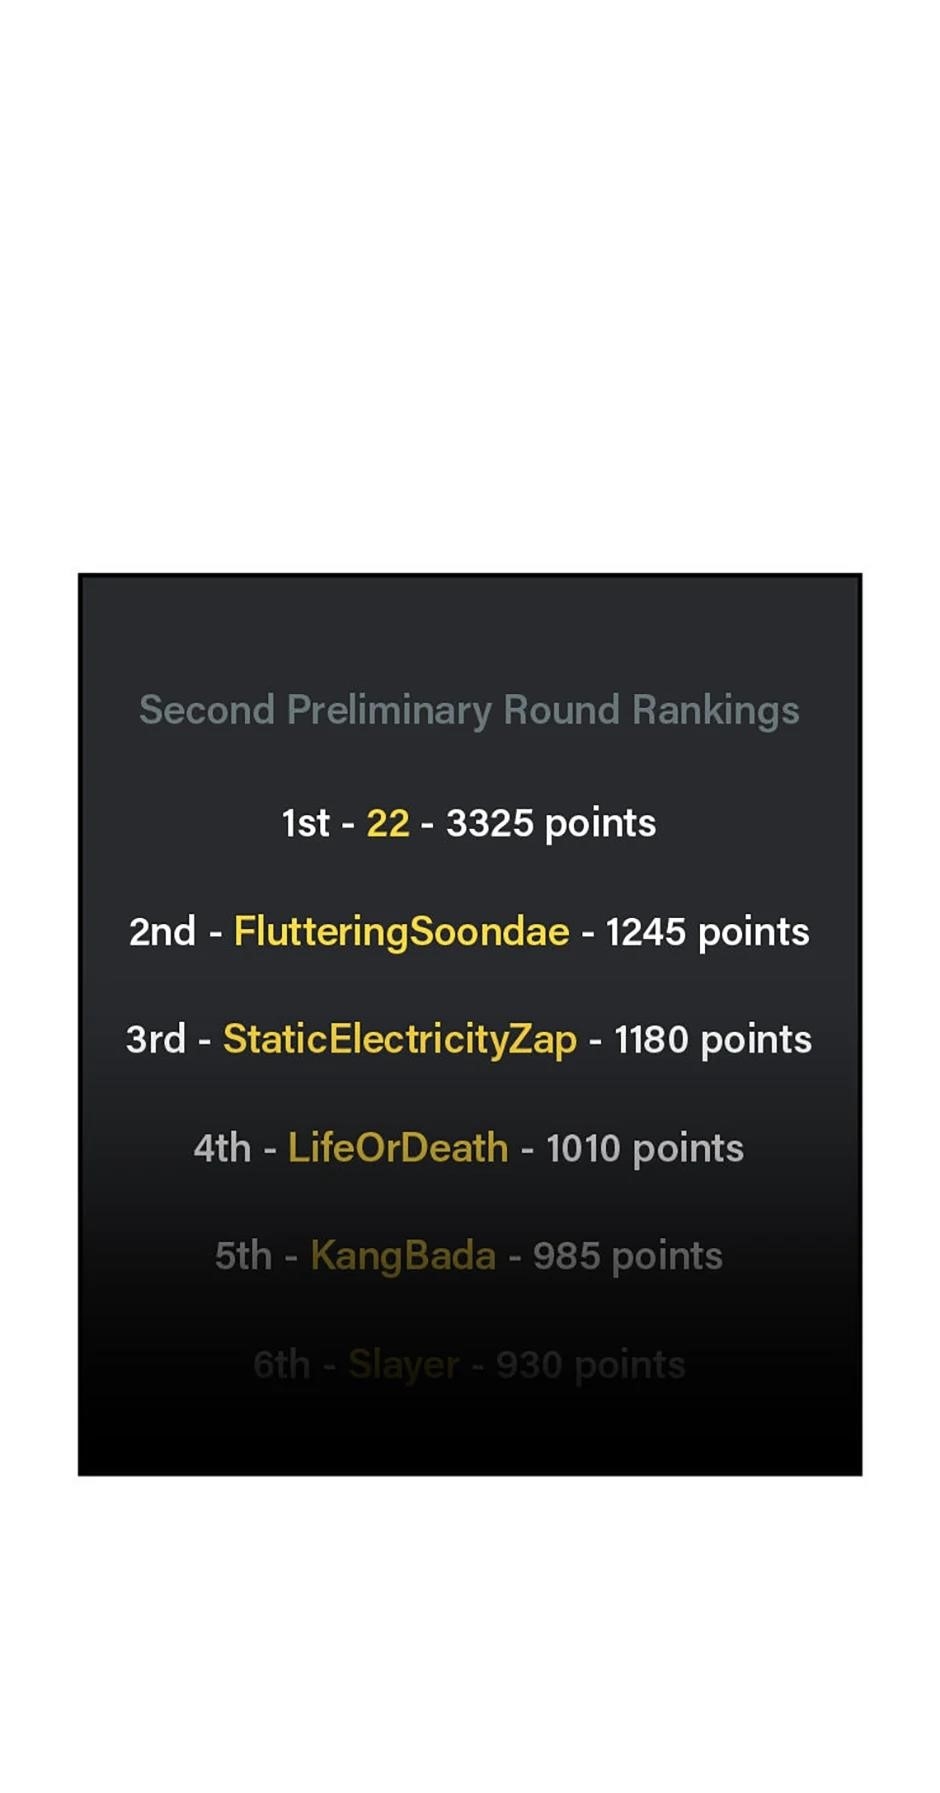Select the 2nd rank label
Viewport: 940px width, 1793px height.
click(x=162, y=932)
